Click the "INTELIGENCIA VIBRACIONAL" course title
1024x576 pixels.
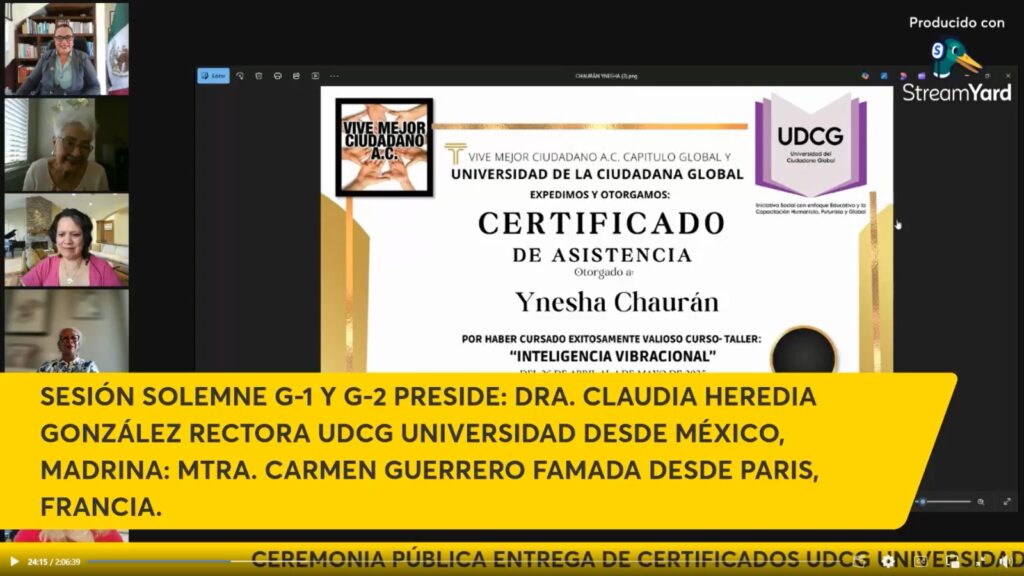[x=613, y=356]
